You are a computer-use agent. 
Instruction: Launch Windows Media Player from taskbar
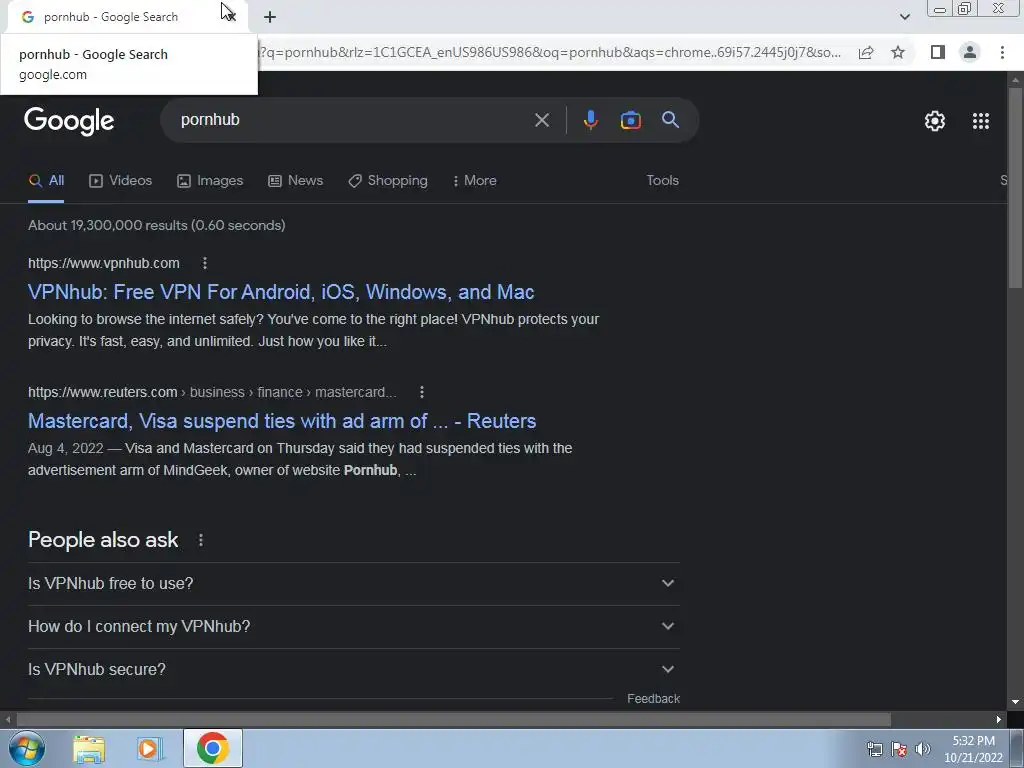tap(148, 748)
